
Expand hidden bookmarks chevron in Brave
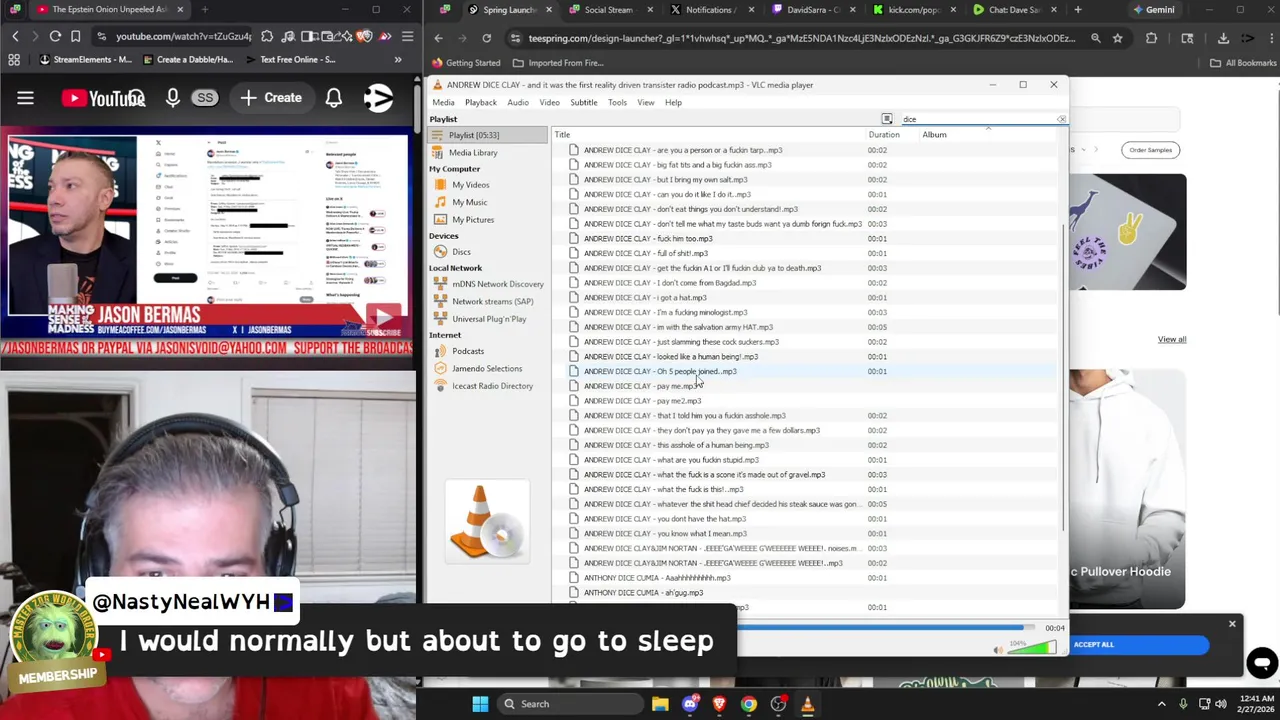[x=397, y=59]
